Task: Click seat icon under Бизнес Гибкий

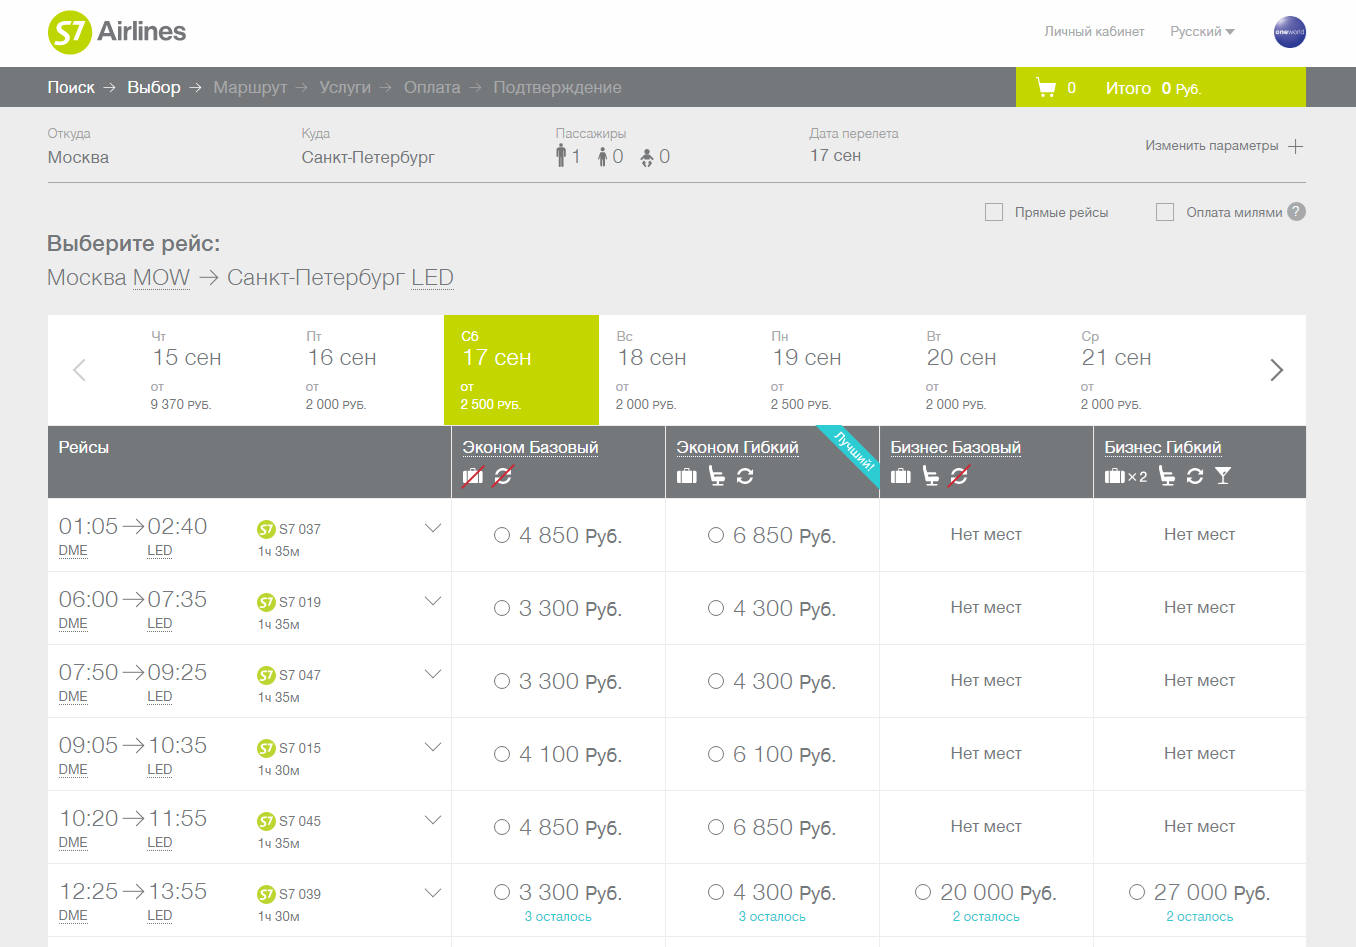Action: 1167,476
